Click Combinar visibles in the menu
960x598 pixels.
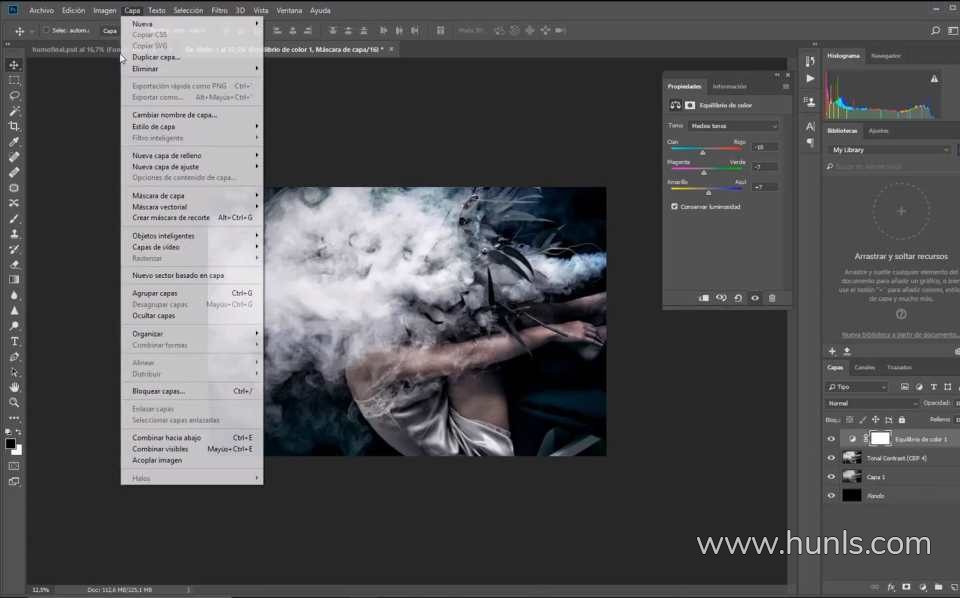pos(160,449)
